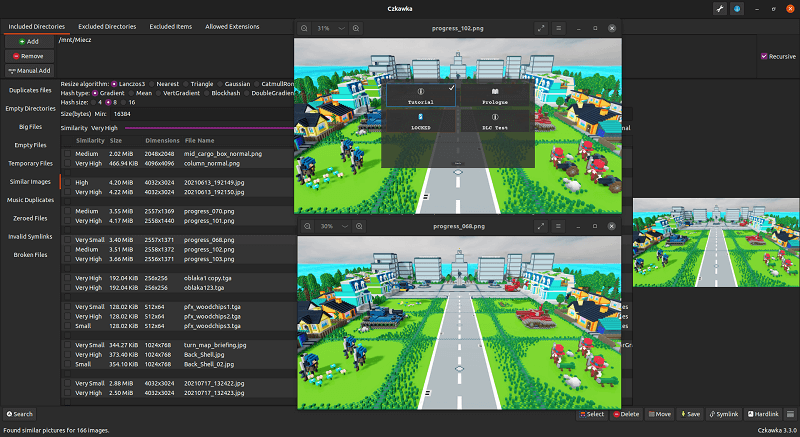Zoom out in the progress_102.png viewer
Image resolution: width=800 pixels, height=437 pixels.
306,28
